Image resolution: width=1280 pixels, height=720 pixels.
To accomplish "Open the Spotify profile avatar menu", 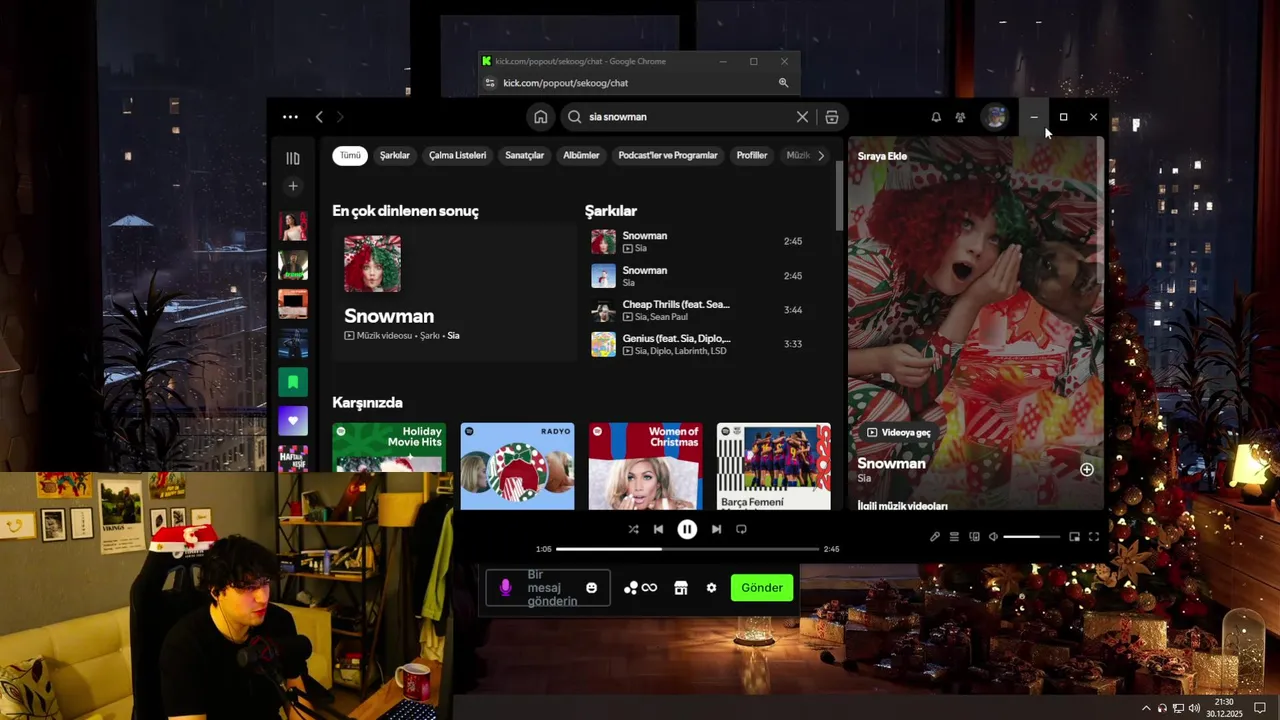I will 995,117.
